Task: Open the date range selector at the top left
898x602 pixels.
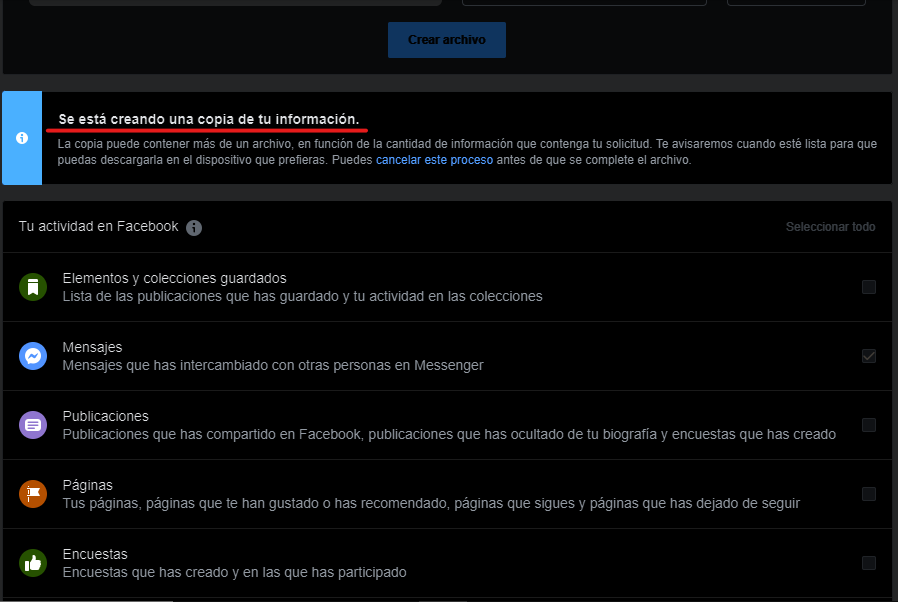Action: pos(235,2)
